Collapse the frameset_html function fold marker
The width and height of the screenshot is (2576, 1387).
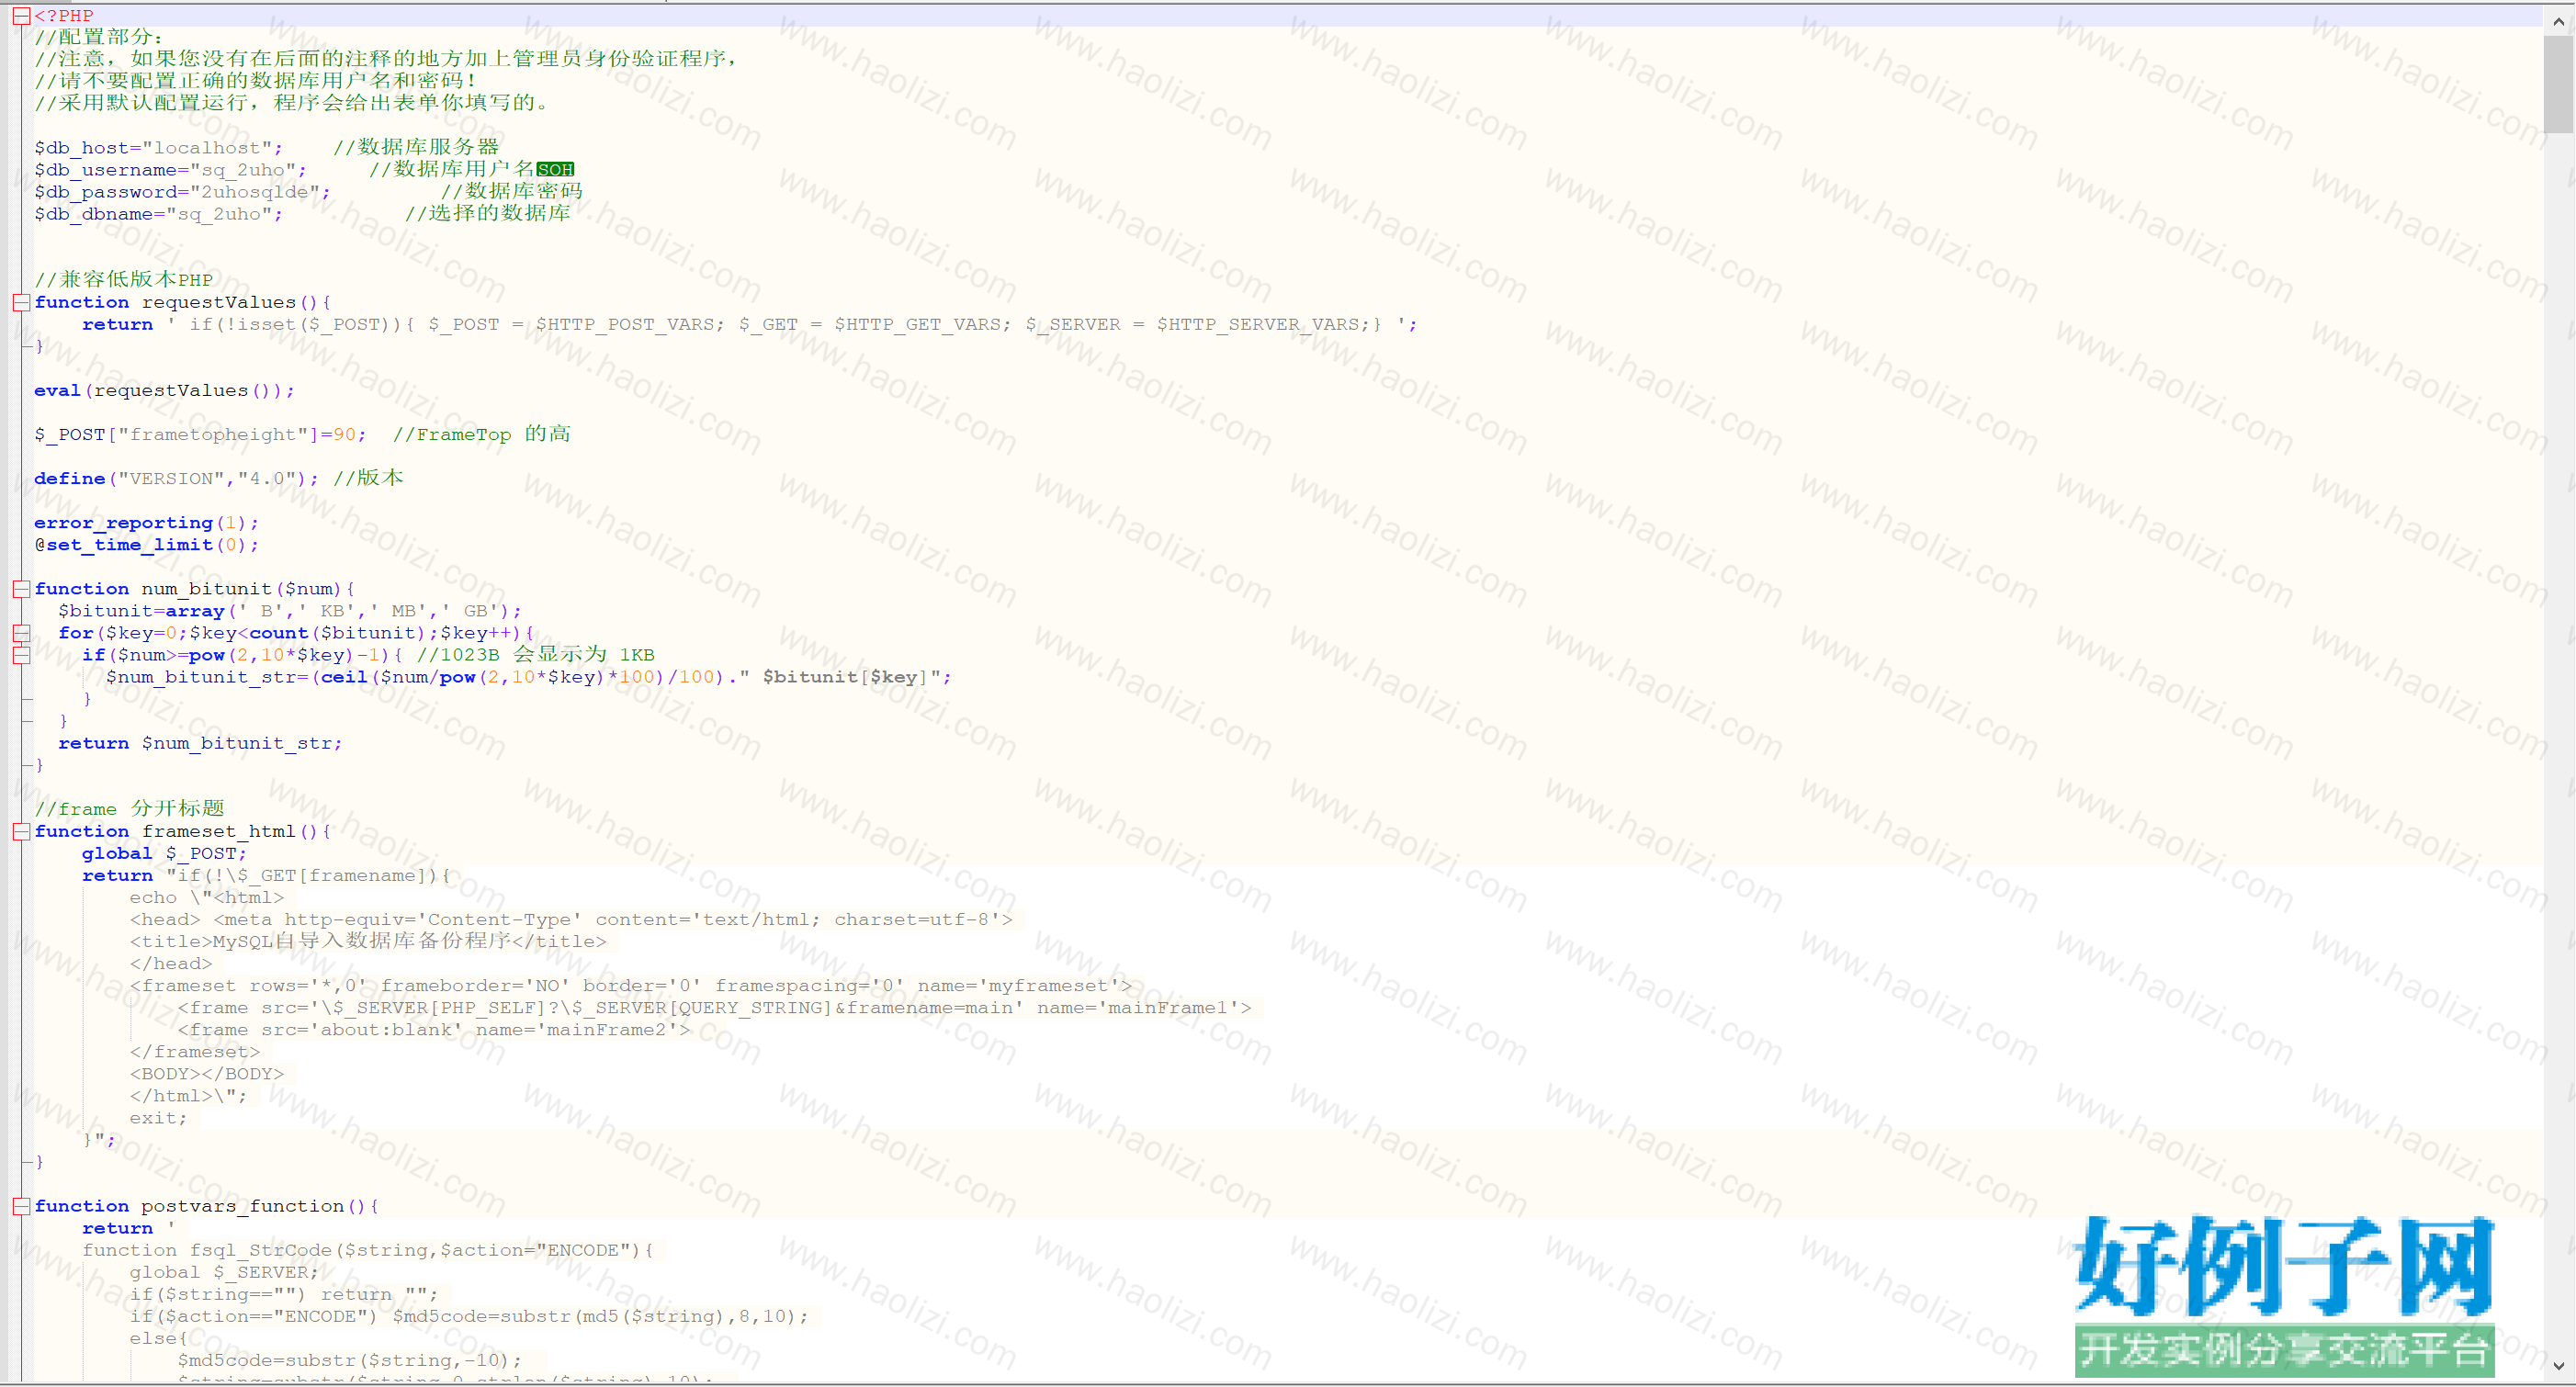tap(21, 831)
